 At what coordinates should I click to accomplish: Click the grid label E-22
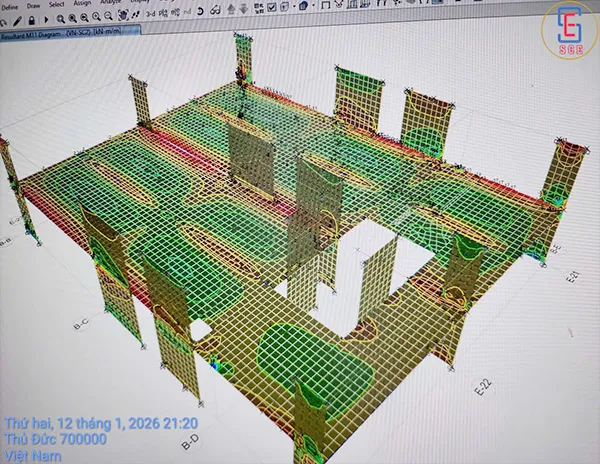[483, 387]
